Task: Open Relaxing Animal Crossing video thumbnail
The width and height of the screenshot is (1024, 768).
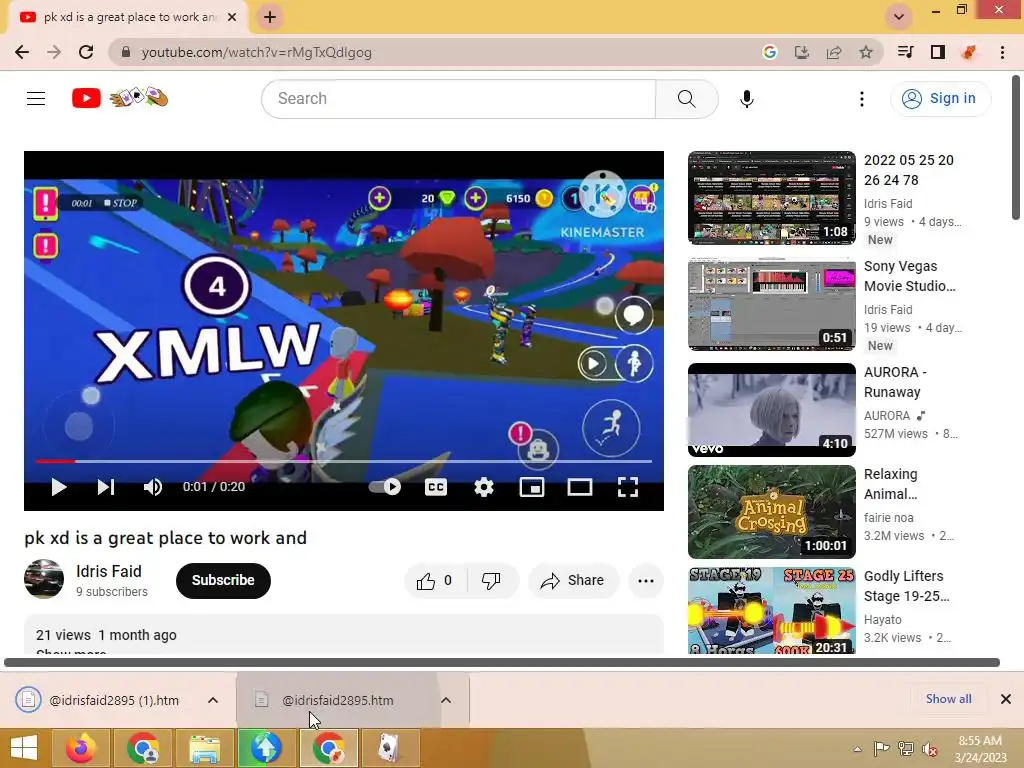Action: pos(771,511)
